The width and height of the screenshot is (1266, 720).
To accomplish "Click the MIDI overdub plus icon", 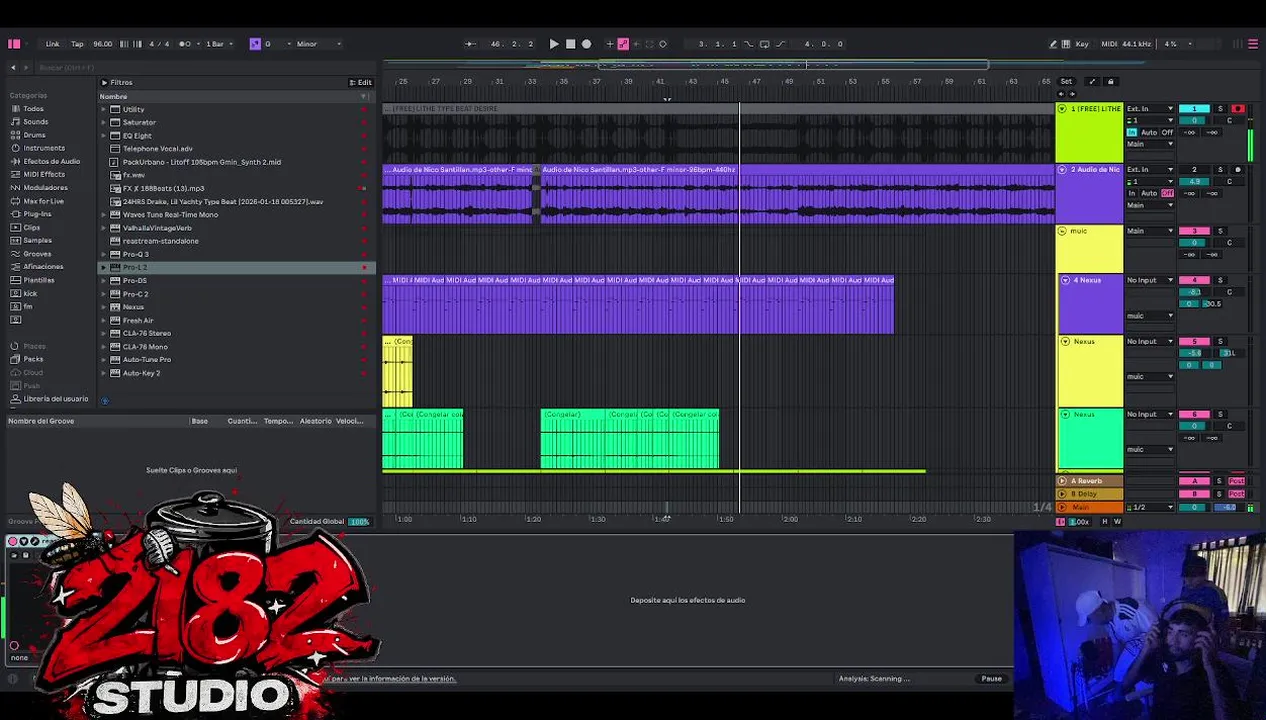I will pyautogui.click(x=609, y=44).
